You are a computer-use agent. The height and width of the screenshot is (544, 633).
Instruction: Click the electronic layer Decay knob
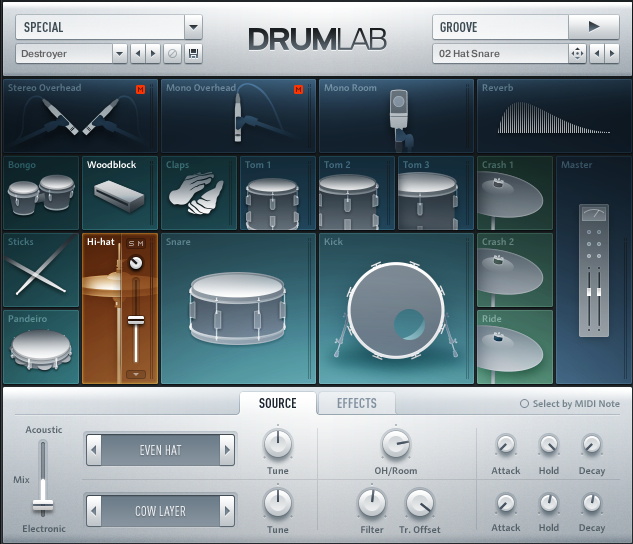[592, 503]
